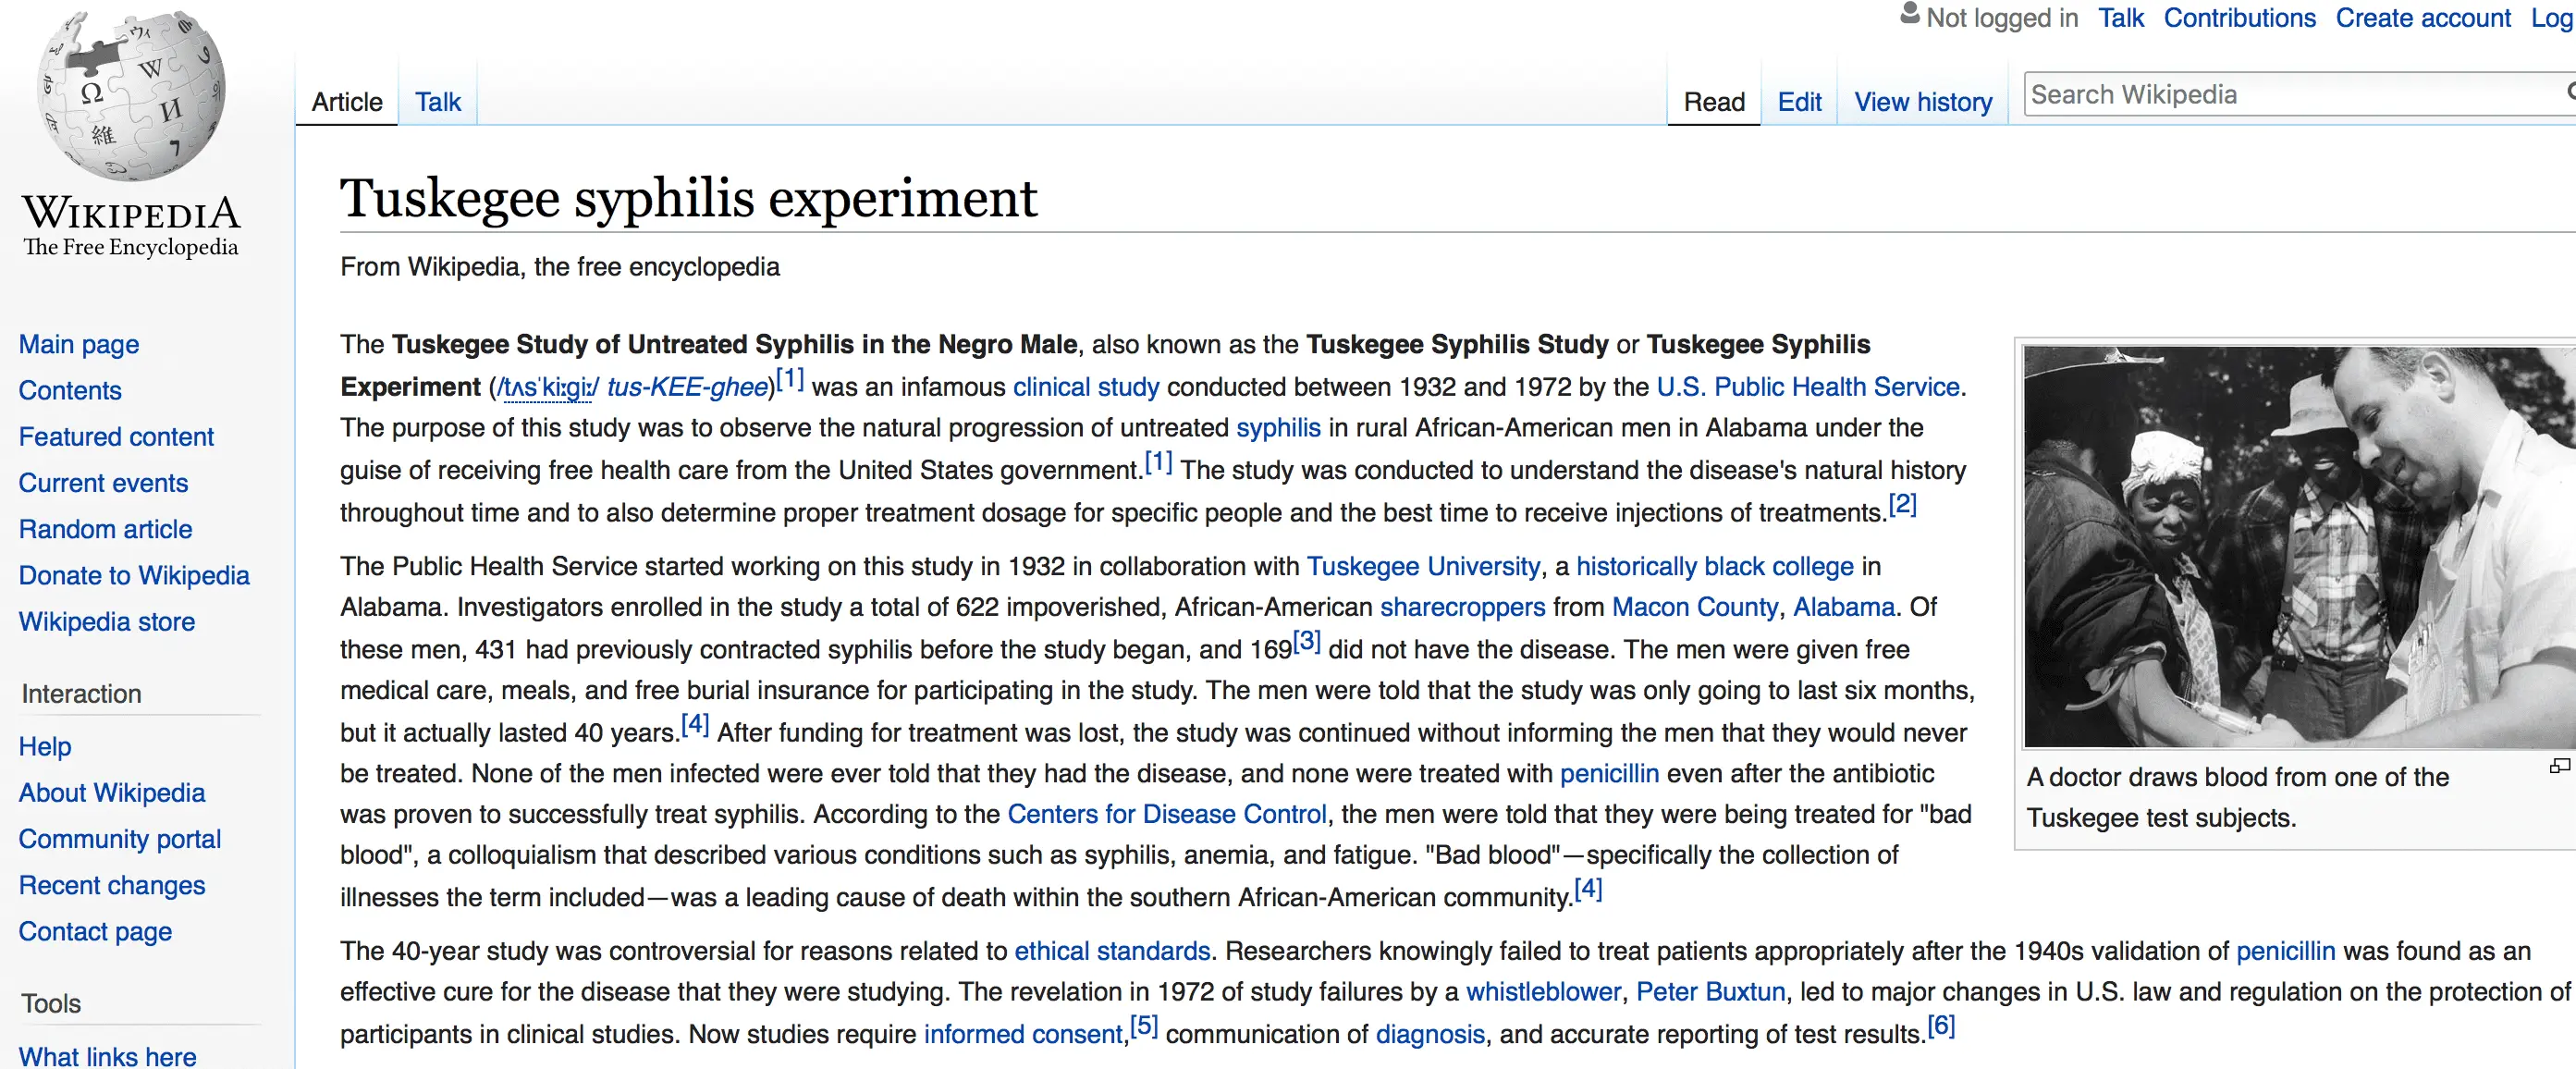
Task: Click the user icon beside Not logged in
Action: pos(1909,14)
